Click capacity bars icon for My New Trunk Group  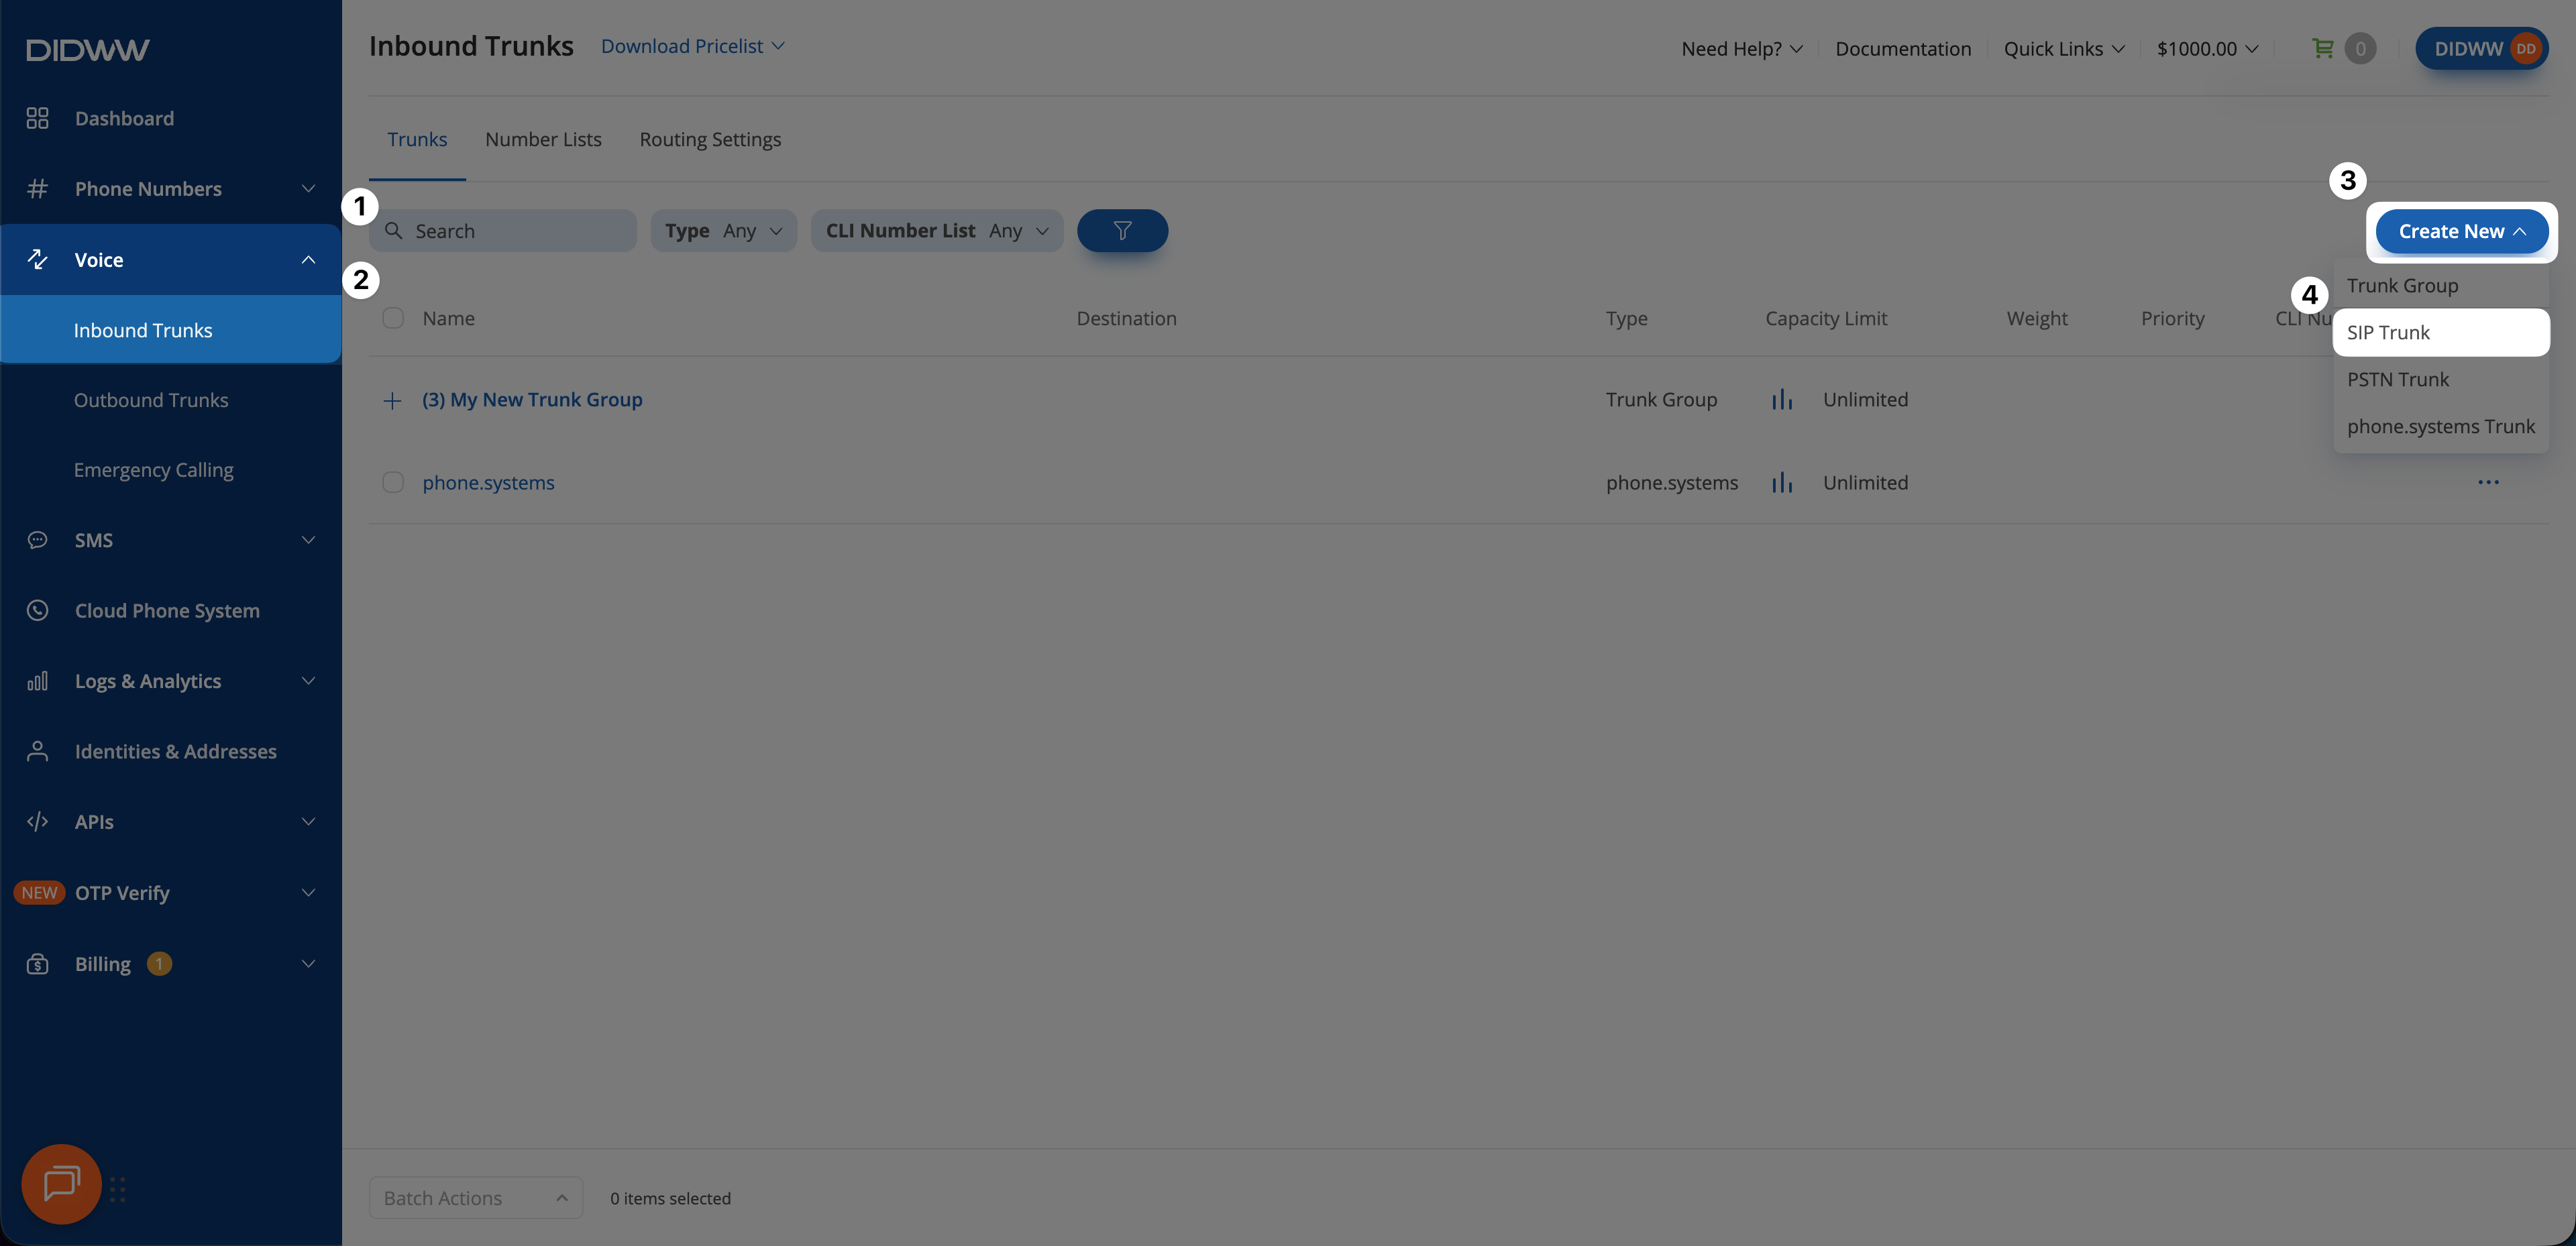[1782, 400]
